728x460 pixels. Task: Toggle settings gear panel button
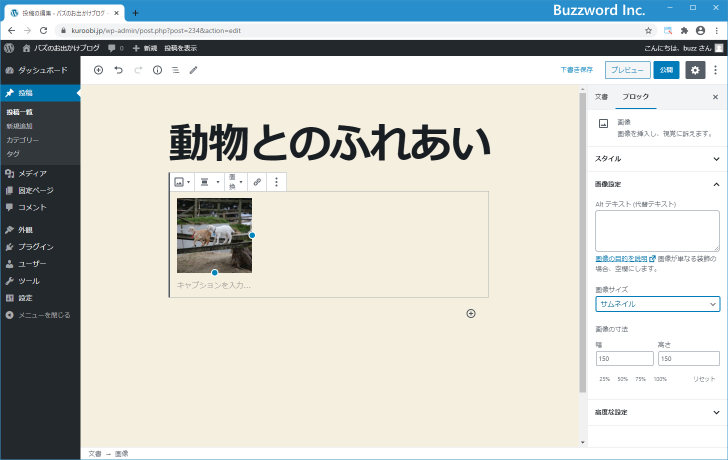pyautogui.click(x=695, y=70)
